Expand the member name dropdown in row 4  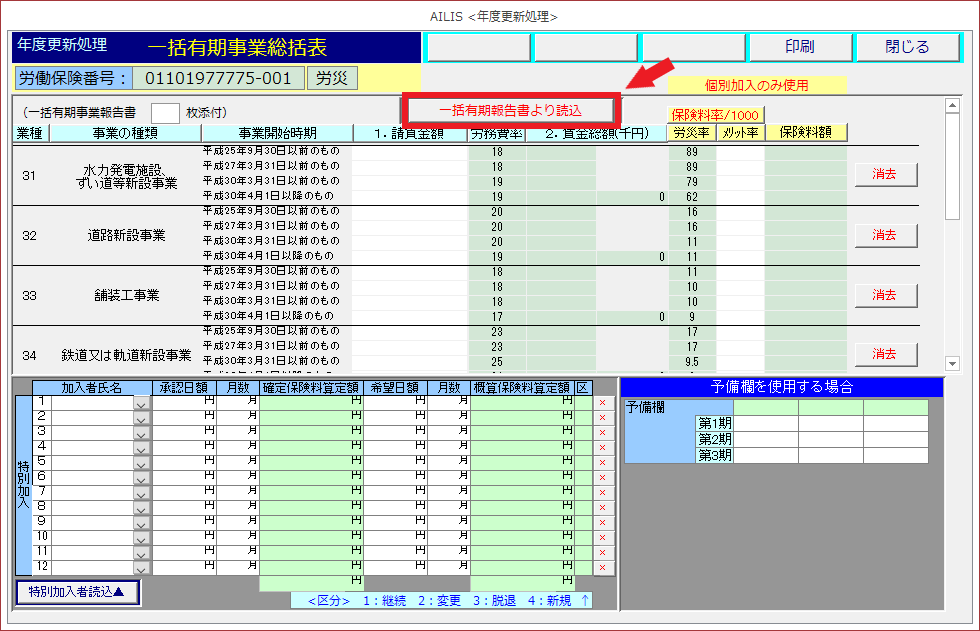(141, 448)
